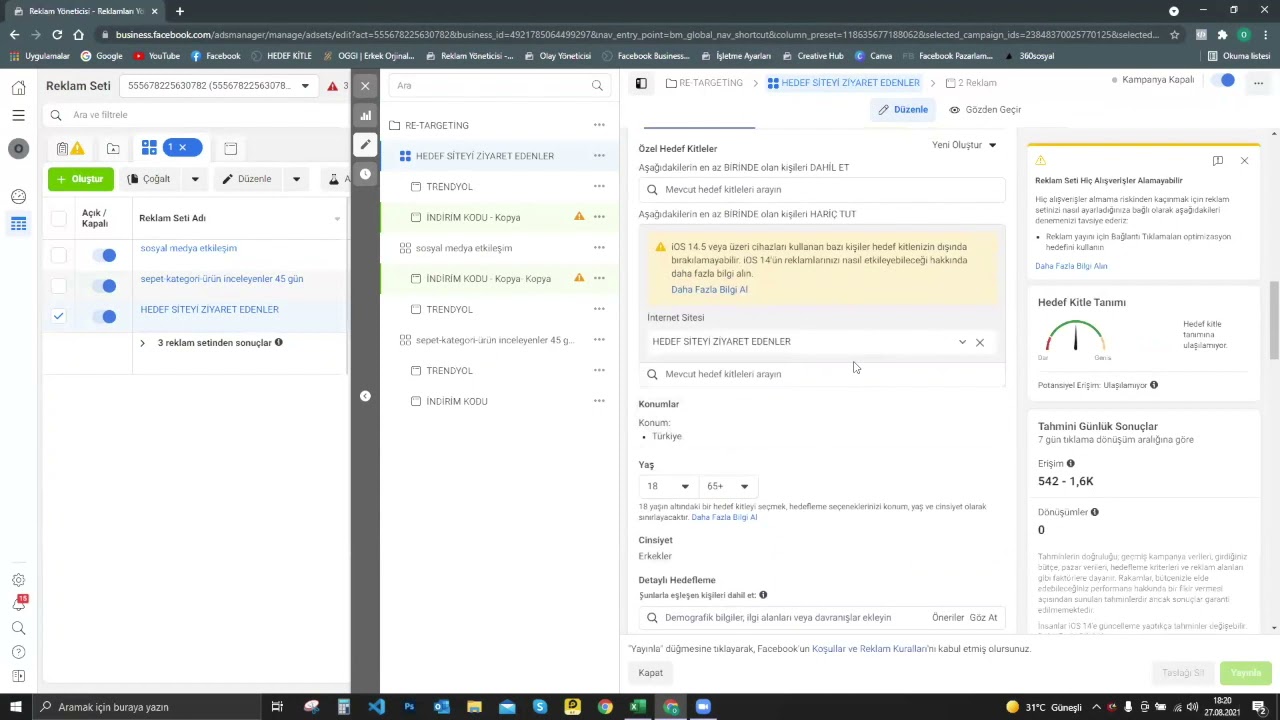Open the info icon next to Erişim
The height and width of the screenshot is (720, 1280).
pyautogui.click(x=1071, y=464)
